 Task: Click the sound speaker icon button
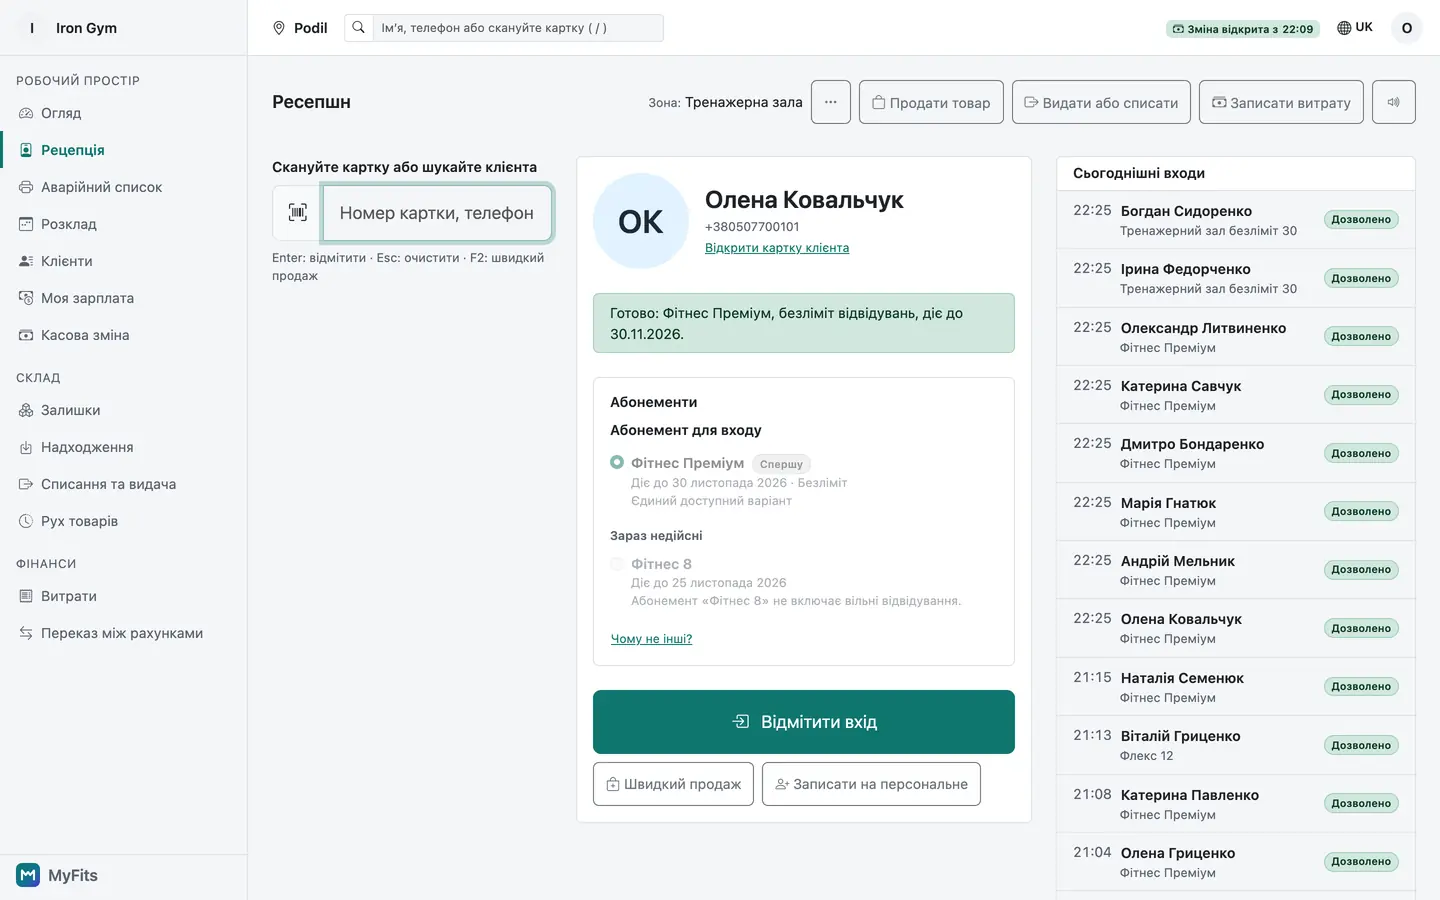tap(1393, 102)
